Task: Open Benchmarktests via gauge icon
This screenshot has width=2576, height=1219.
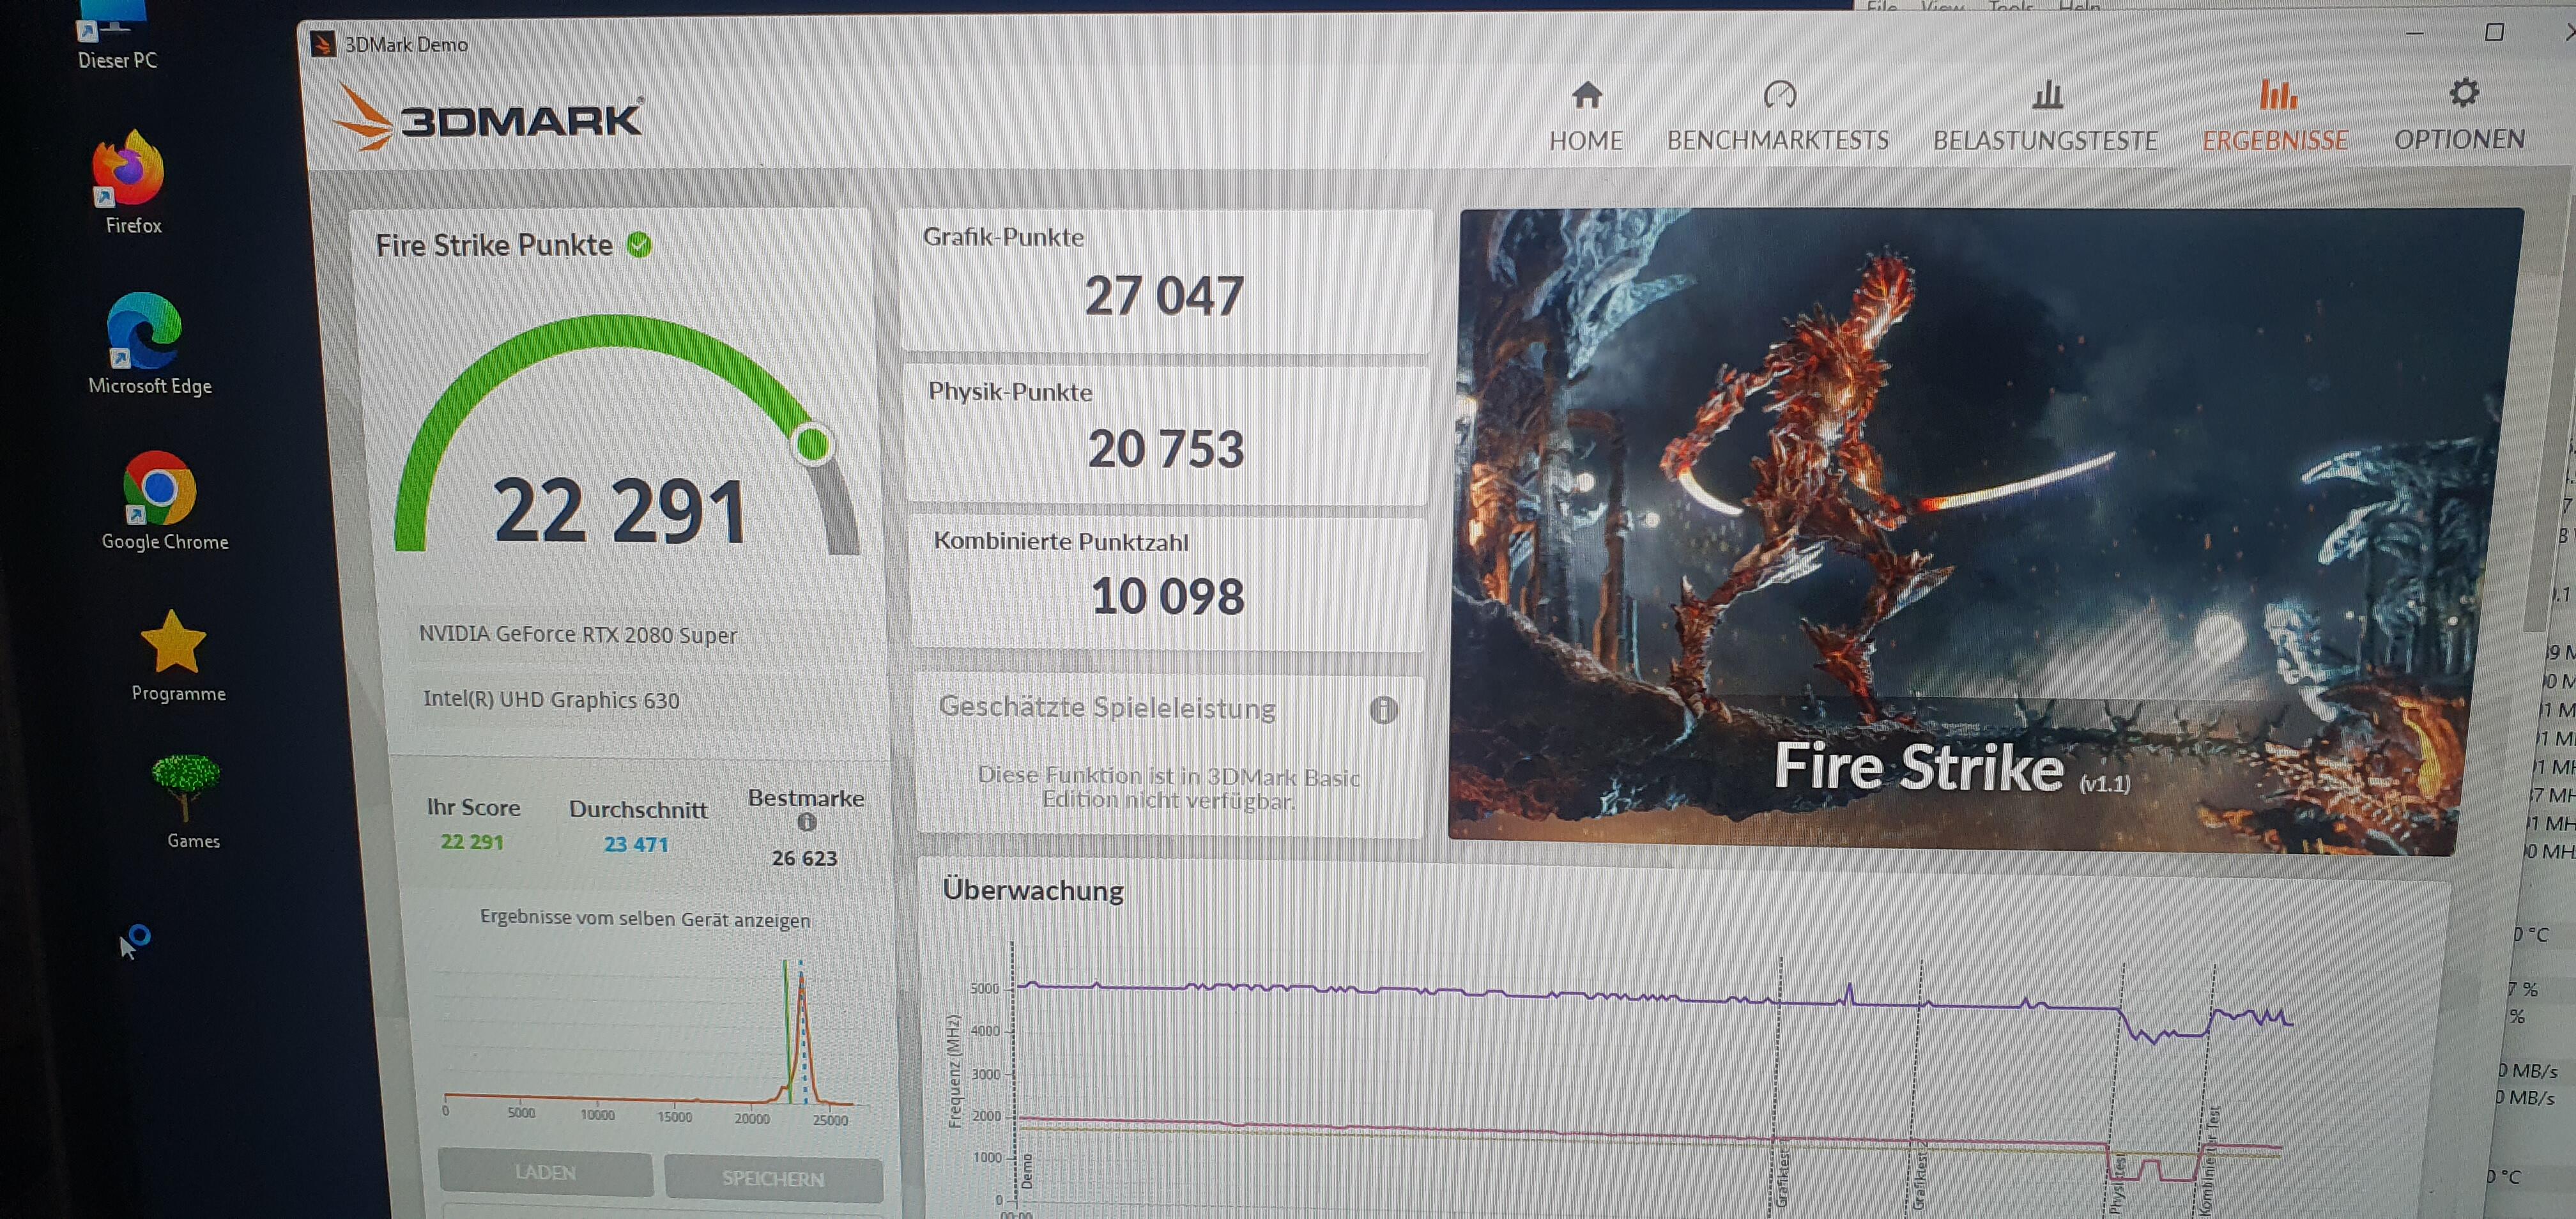Action: point(1779,95)
